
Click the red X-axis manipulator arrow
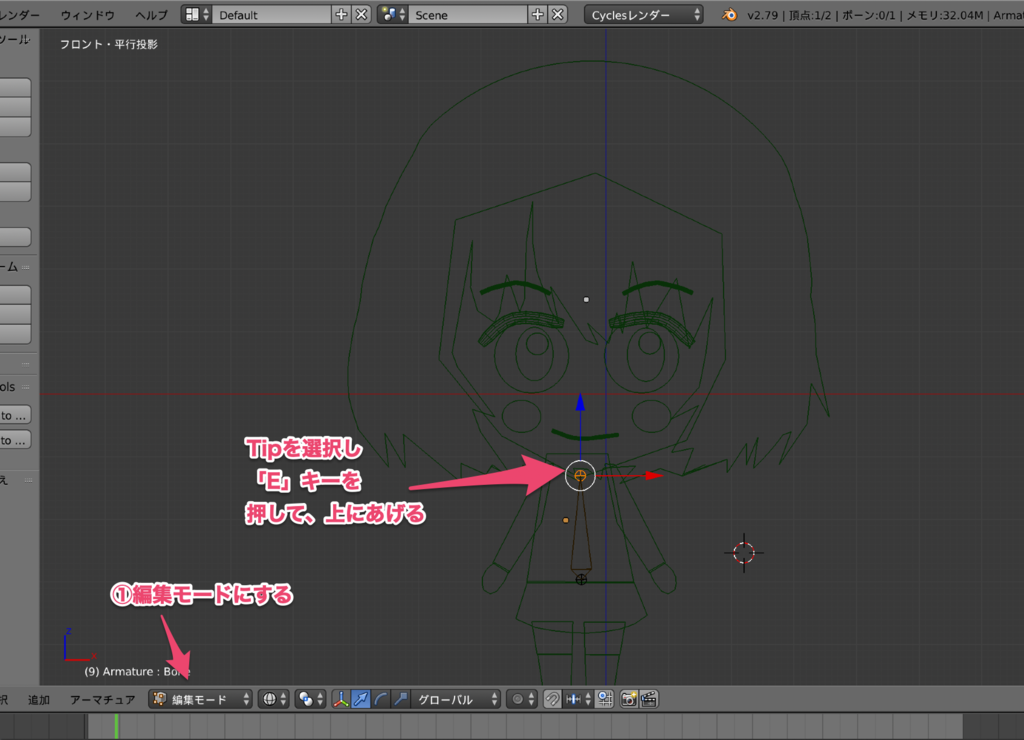coord(654,475)
